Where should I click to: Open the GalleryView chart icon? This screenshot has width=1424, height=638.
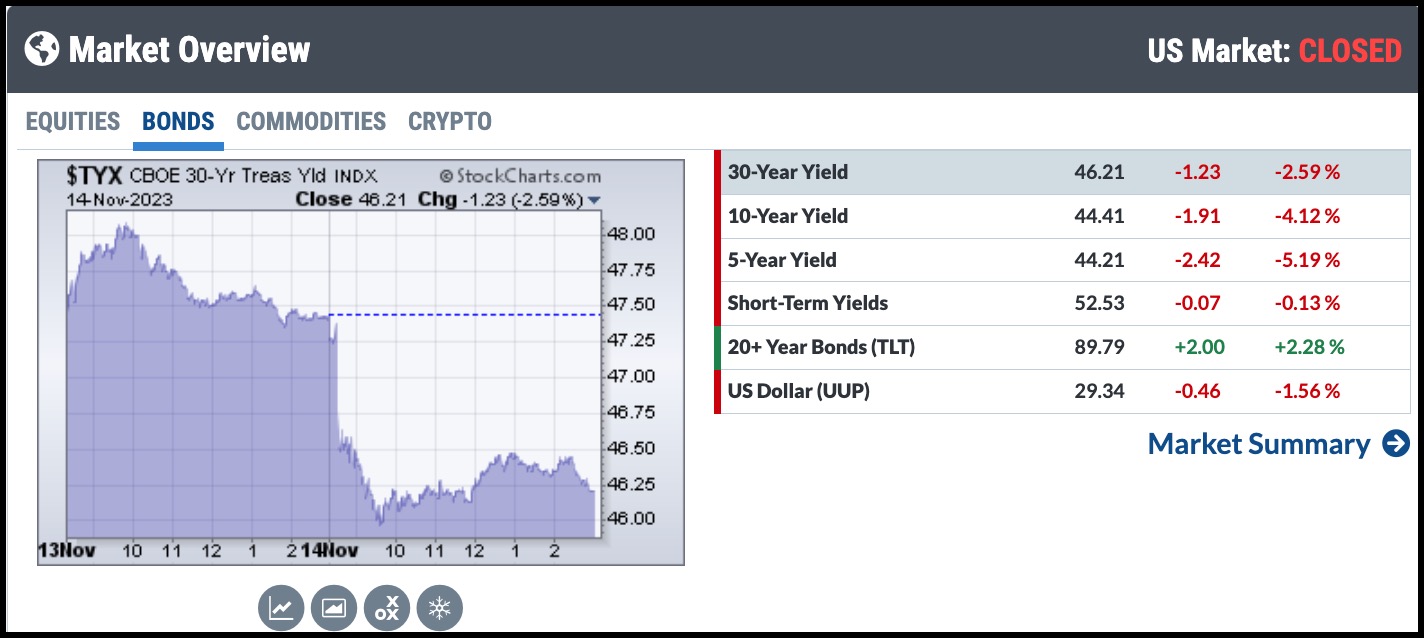coord(334,608)
